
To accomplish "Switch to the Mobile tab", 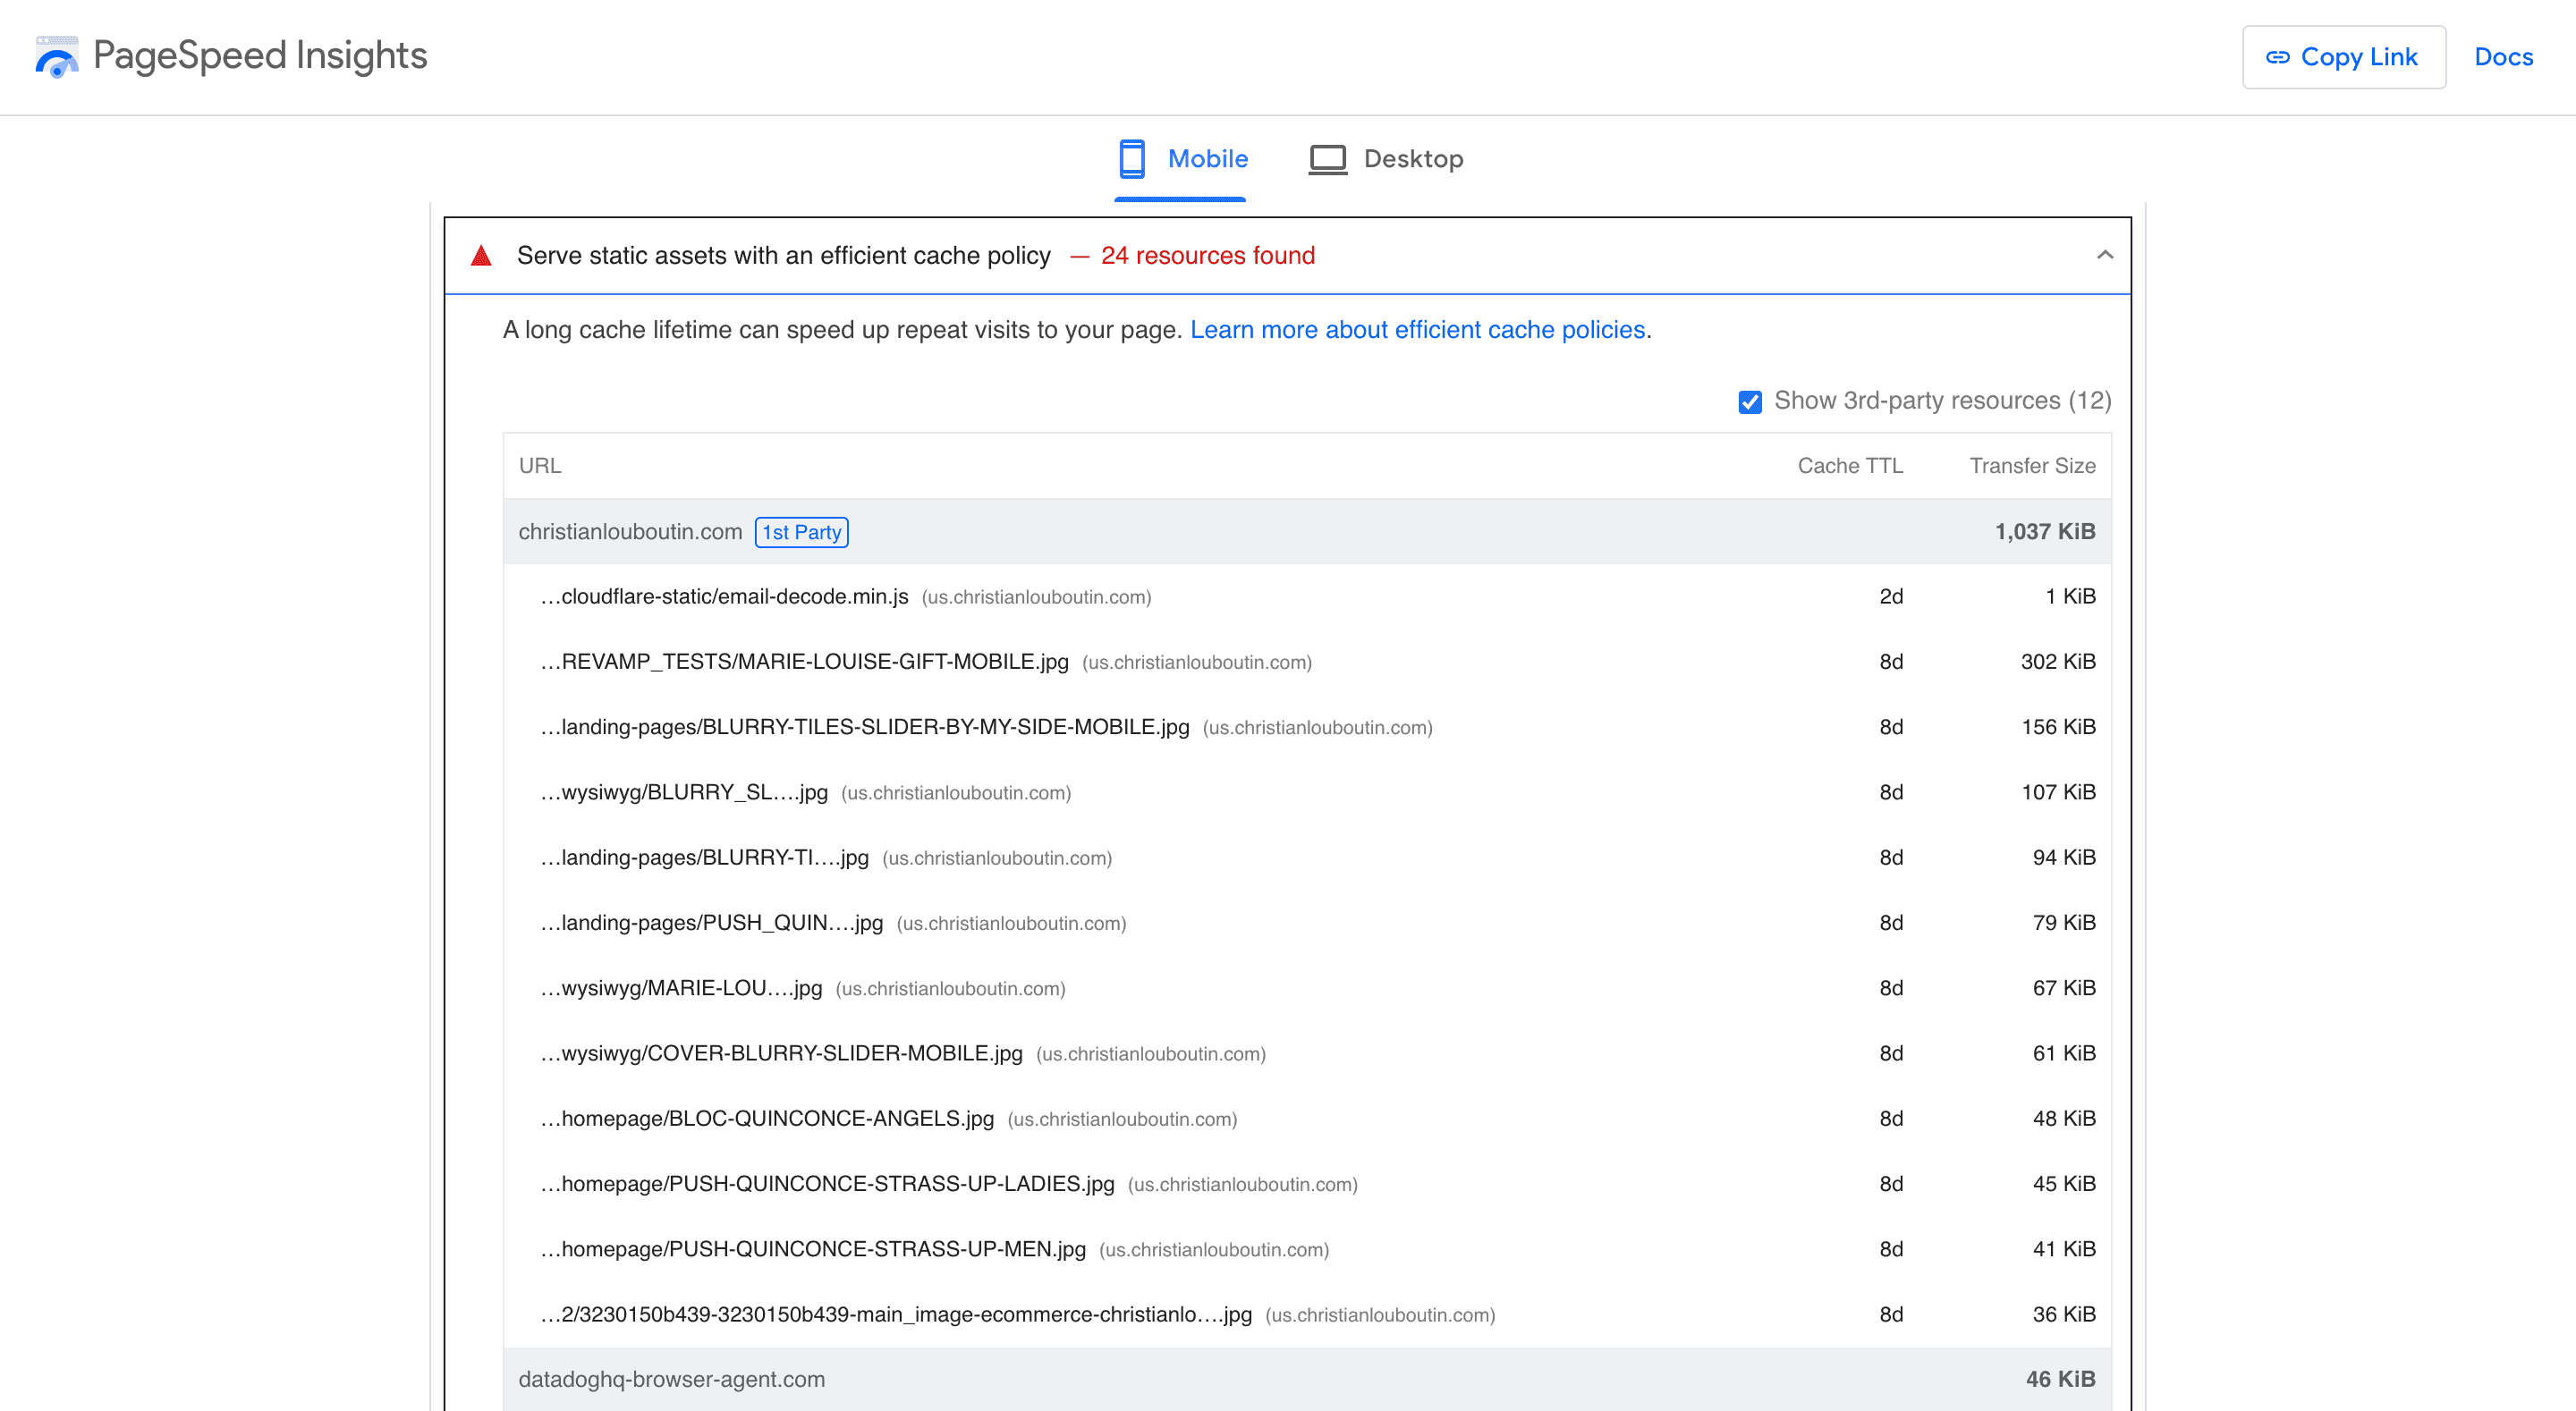I will click(x=1182, y=159).
